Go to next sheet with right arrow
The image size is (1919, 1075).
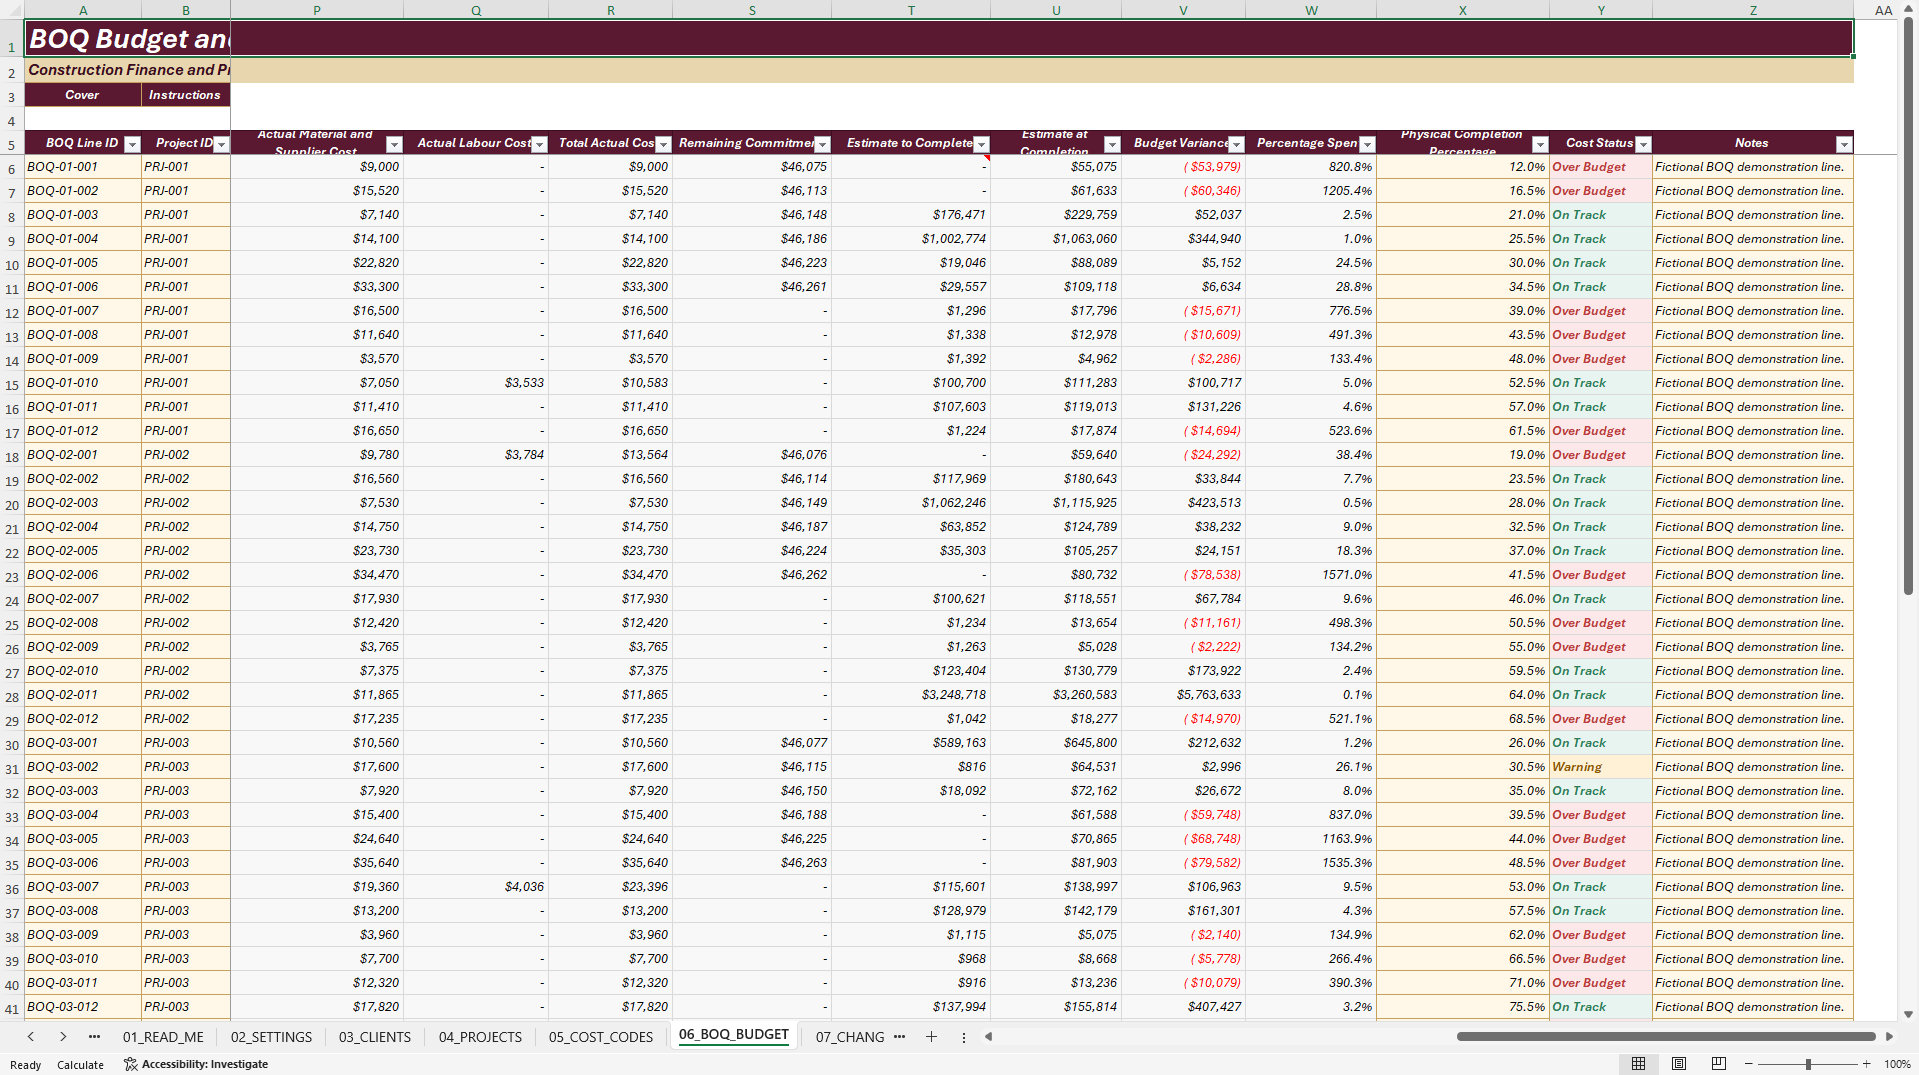63,1037
